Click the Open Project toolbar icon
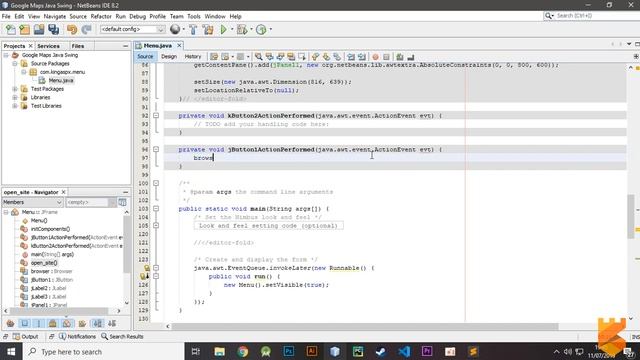Screen dimensions: 640x360 point(39,29)
